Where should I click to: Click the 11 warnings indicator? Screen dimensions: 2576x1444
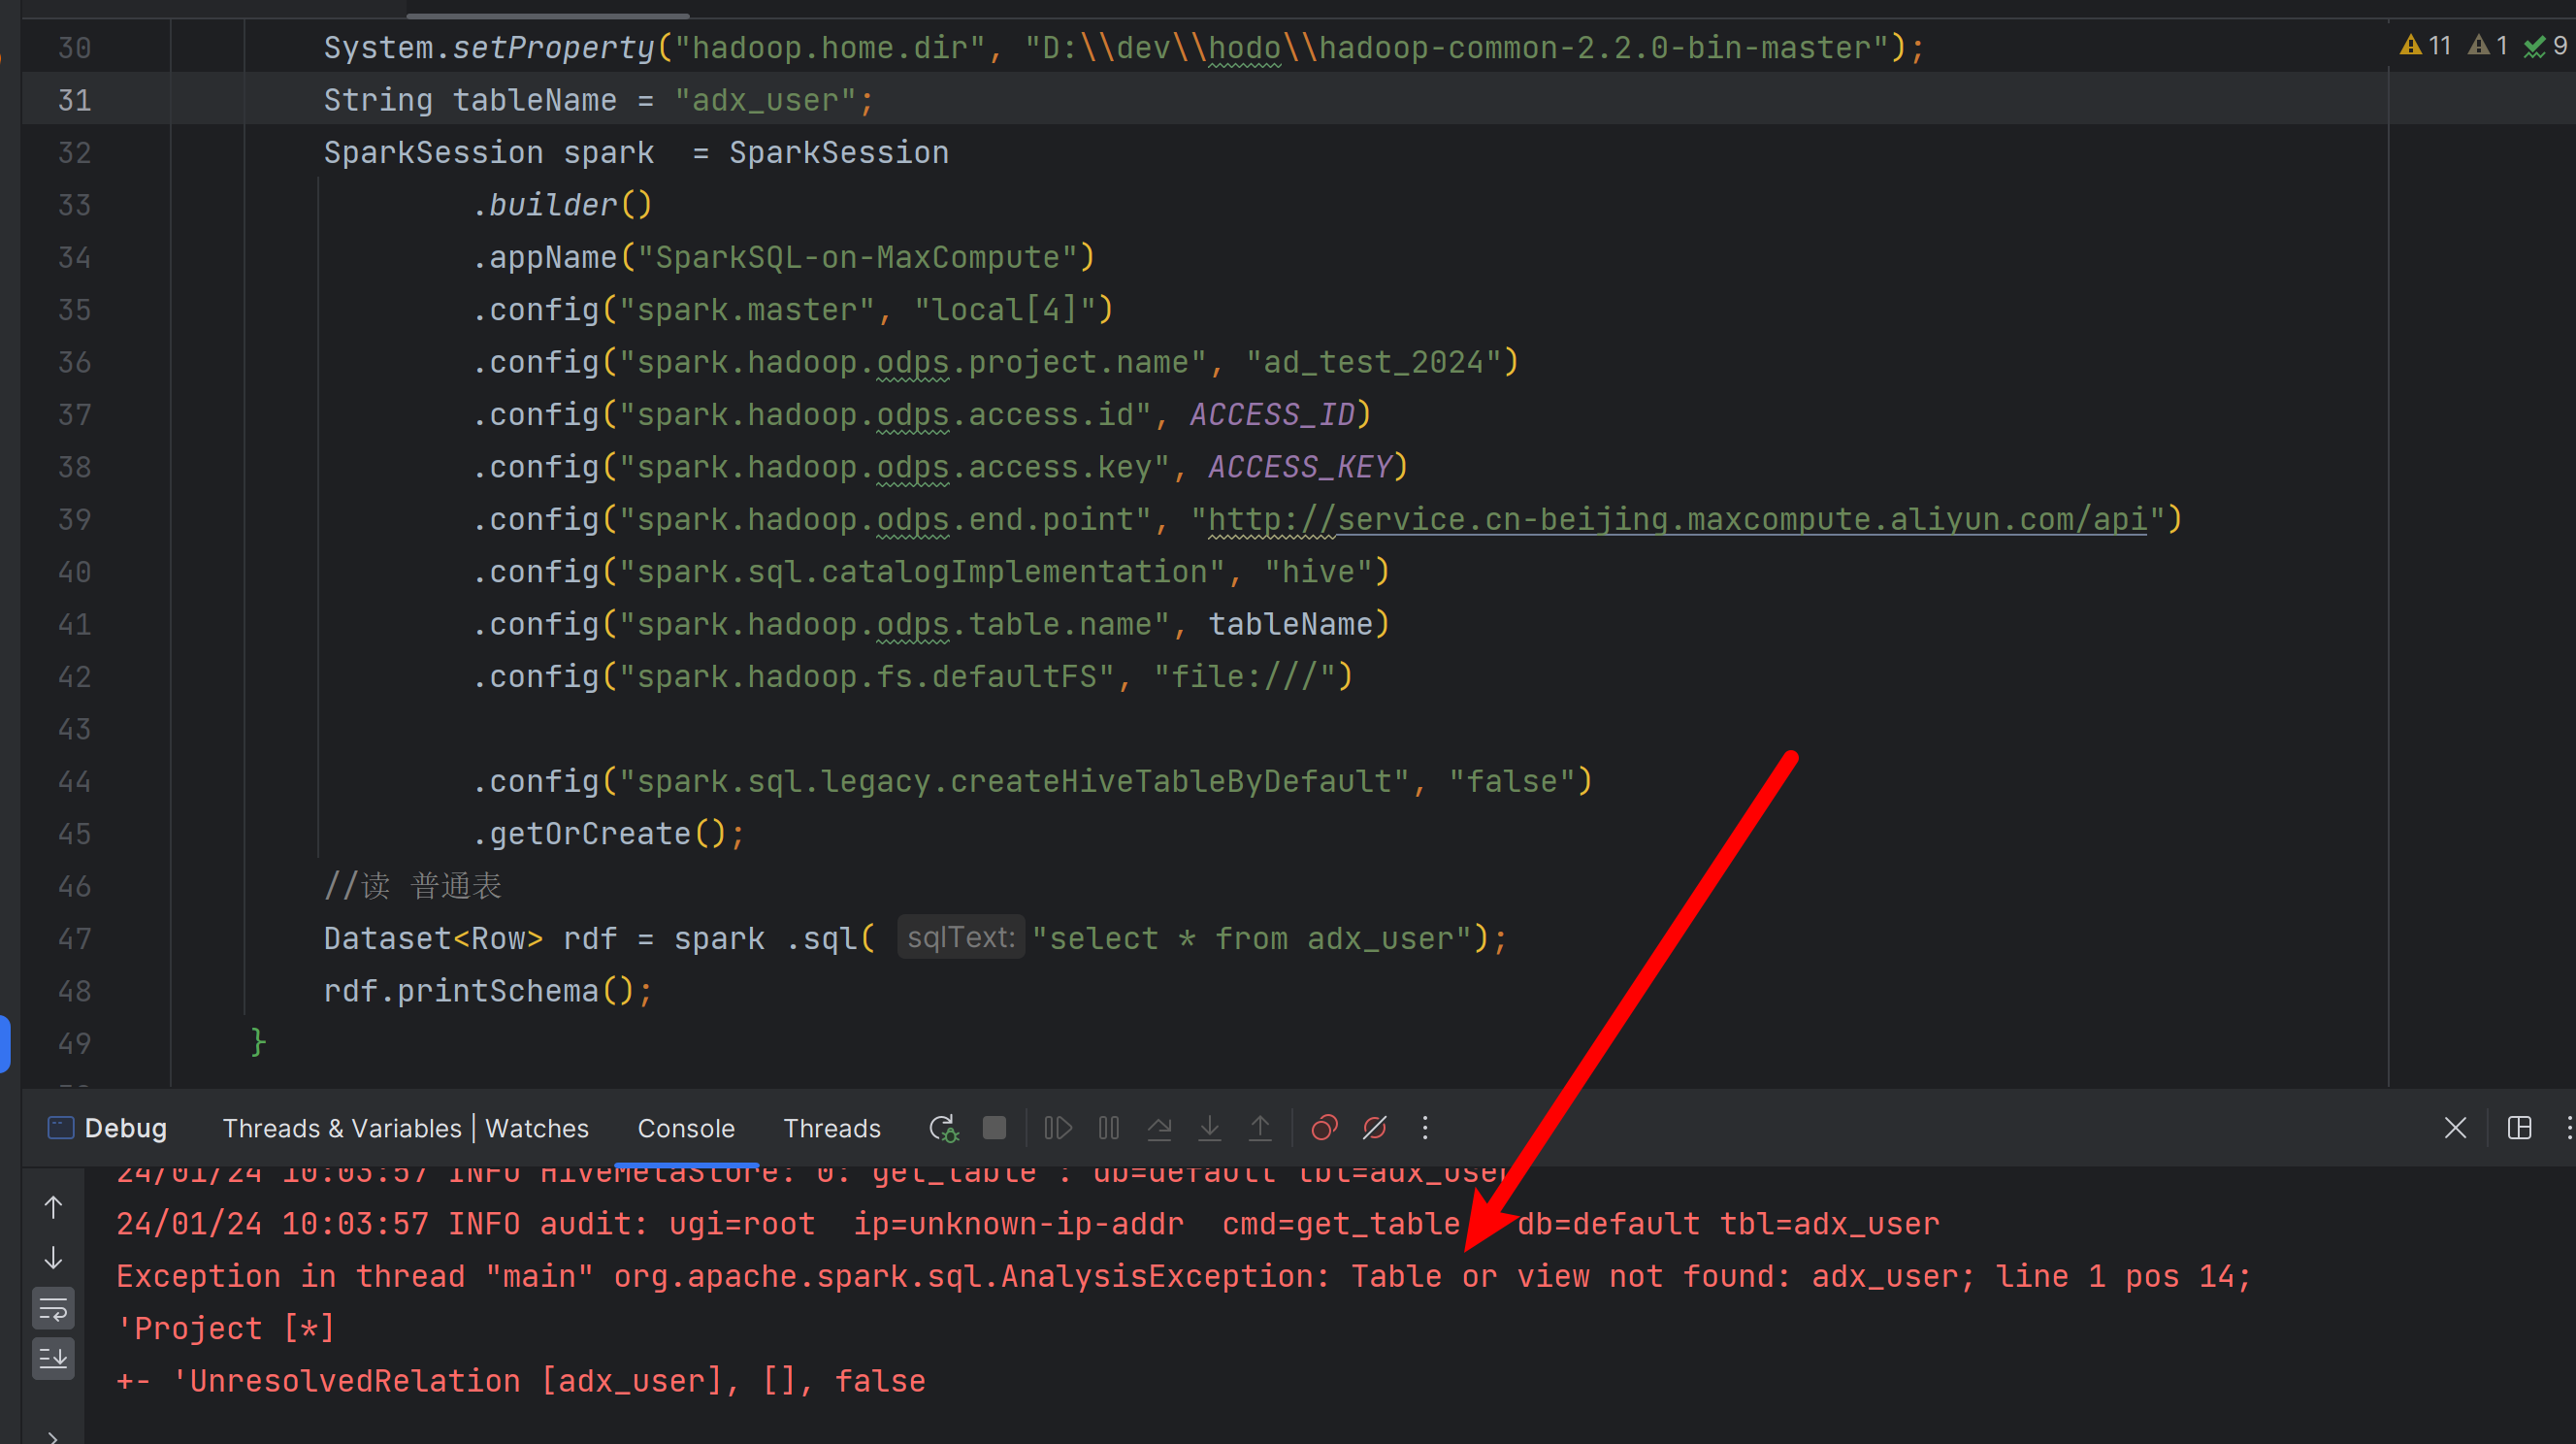[2426, 45]
